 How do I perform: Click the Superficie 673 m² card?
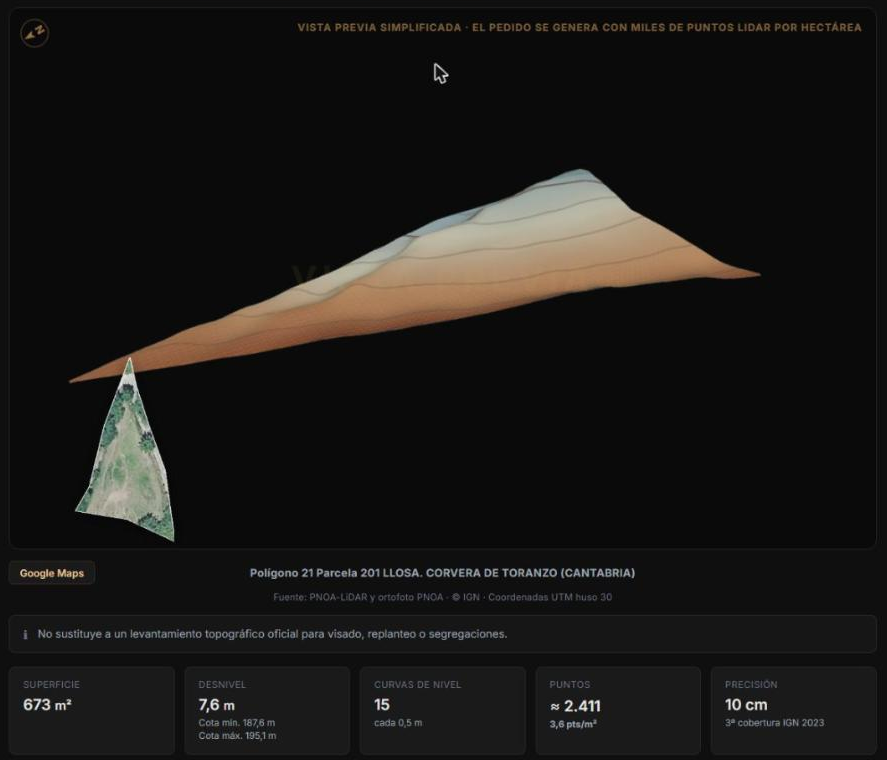point(92,710)
